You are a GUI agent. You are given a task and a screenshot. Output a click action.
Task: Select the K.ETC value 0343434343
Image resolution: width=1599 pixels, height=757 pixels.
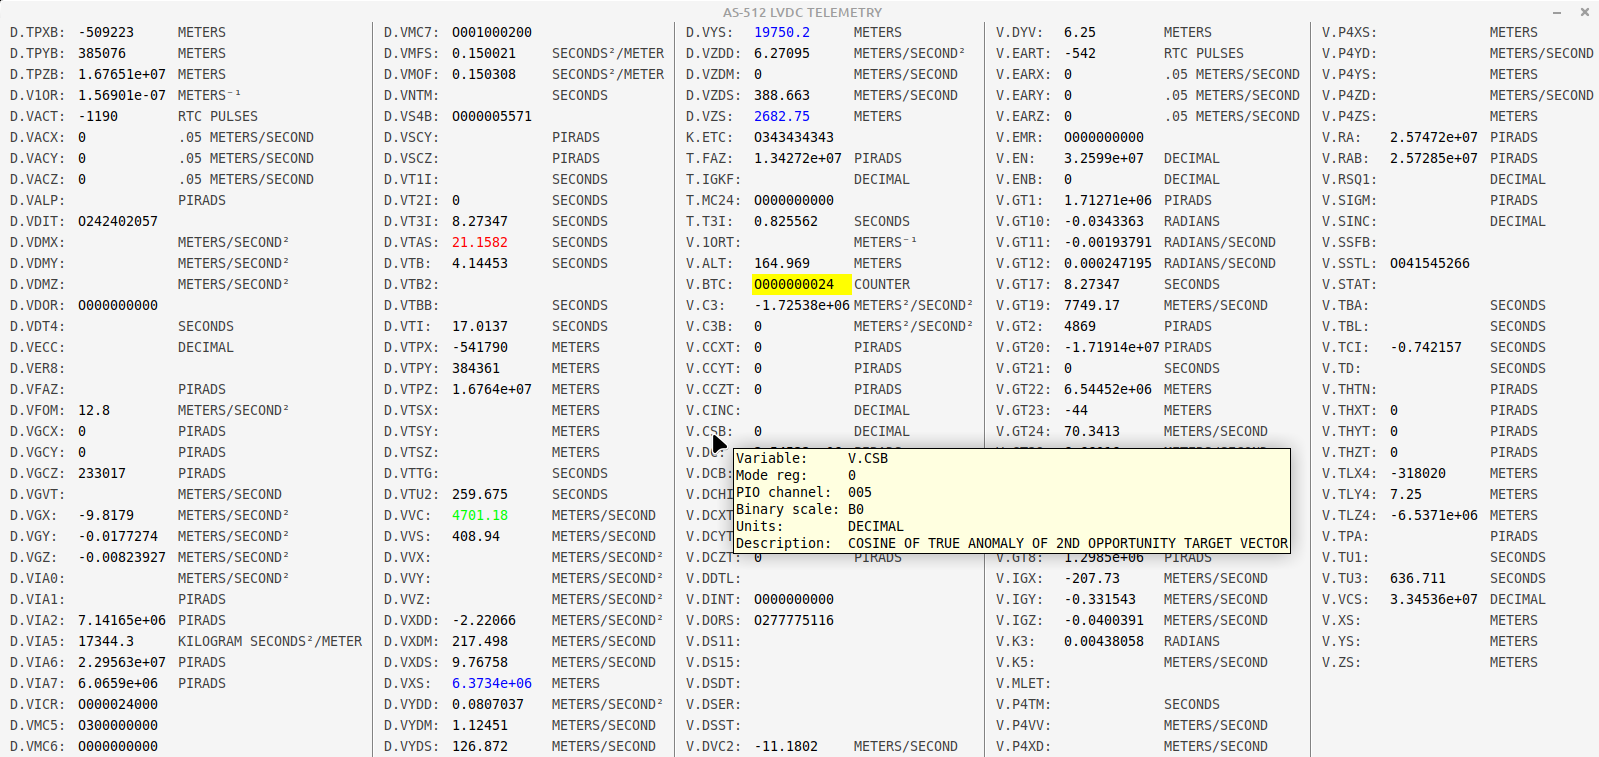point(793,137)
